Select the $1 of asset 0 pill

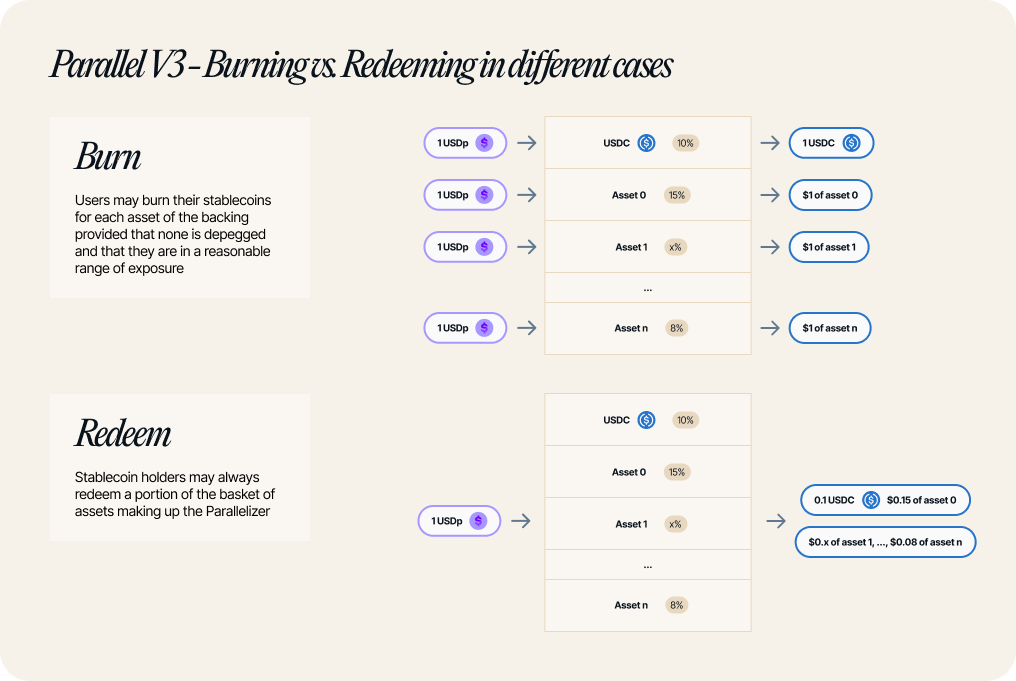[x=830, y=195]
